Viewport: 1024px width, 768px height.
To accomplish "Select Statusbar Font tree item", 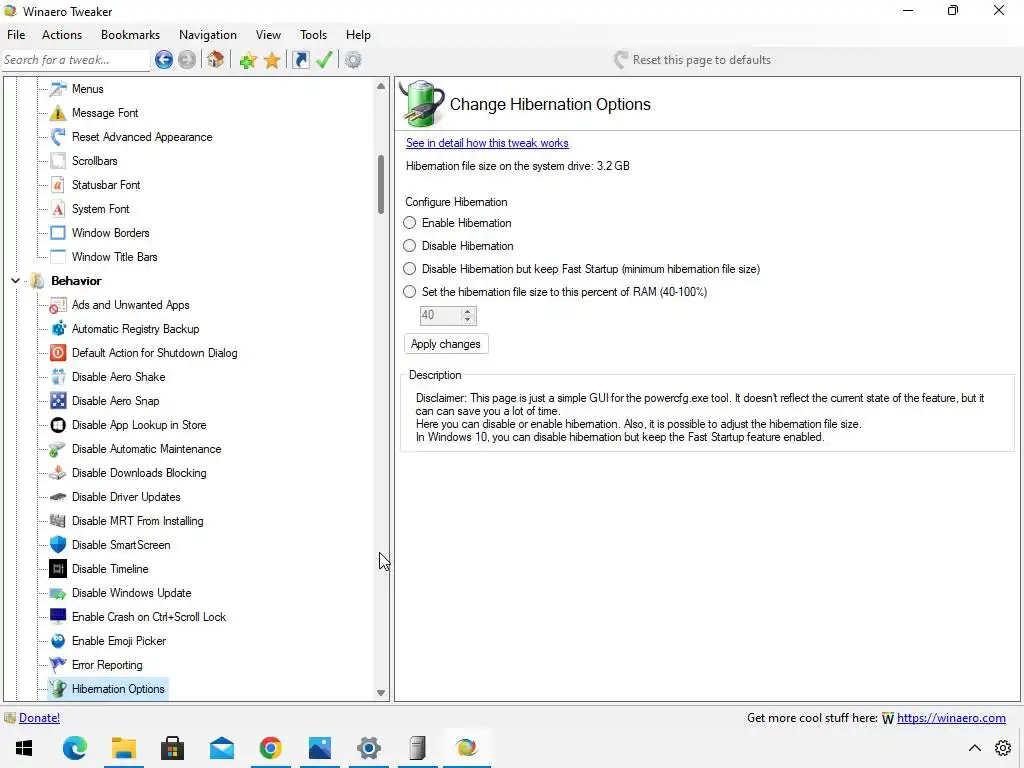I will (106, 185).
